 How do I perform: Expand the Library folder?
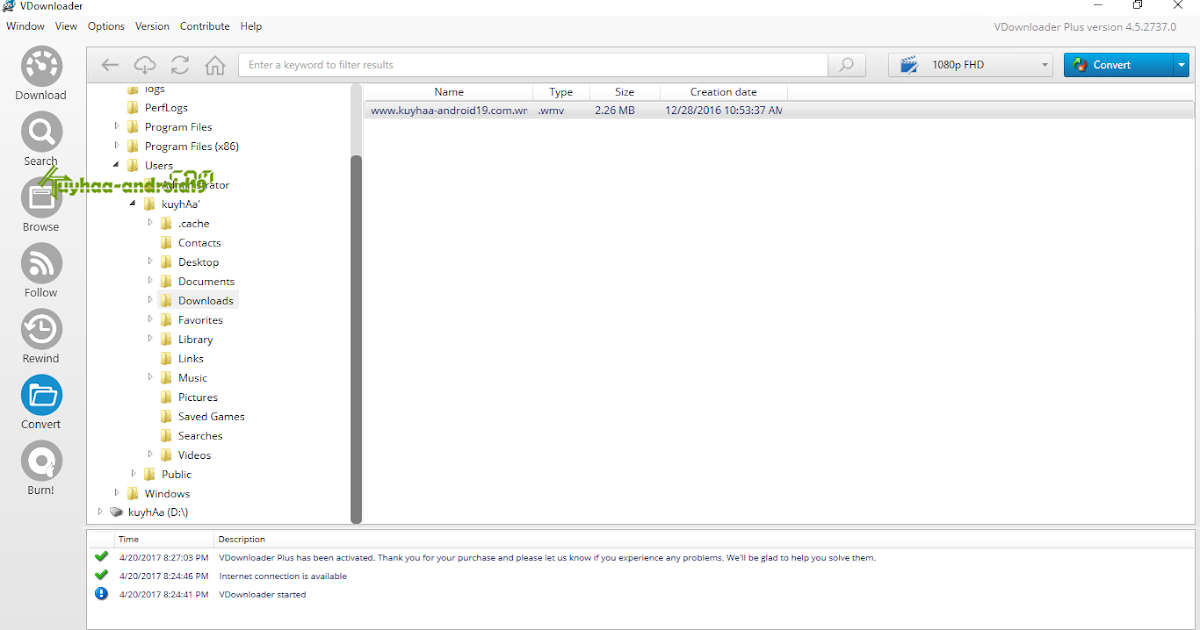(151, 339)
